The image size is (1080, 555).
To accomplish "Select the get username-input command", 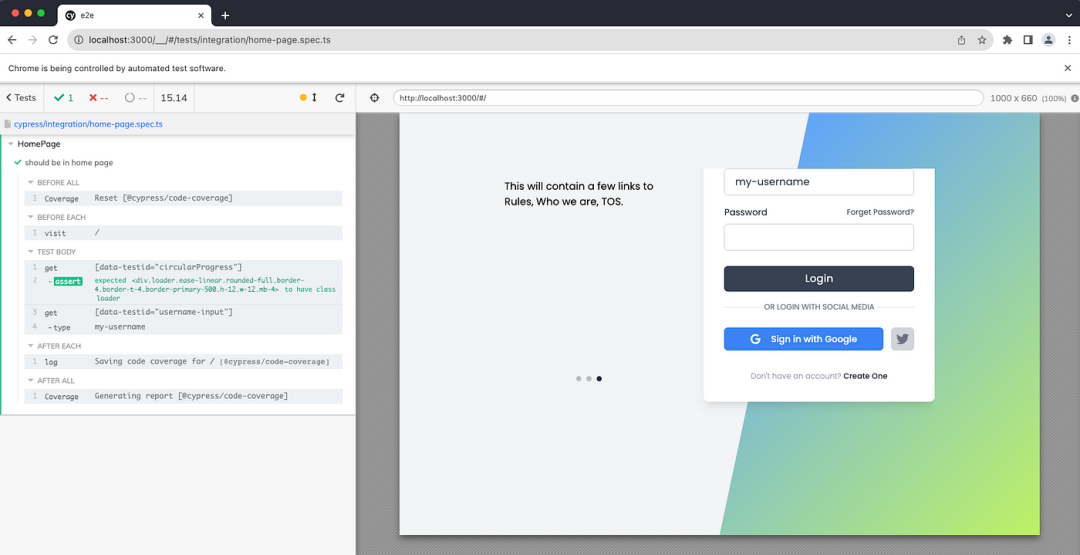I will pos(183,312).
